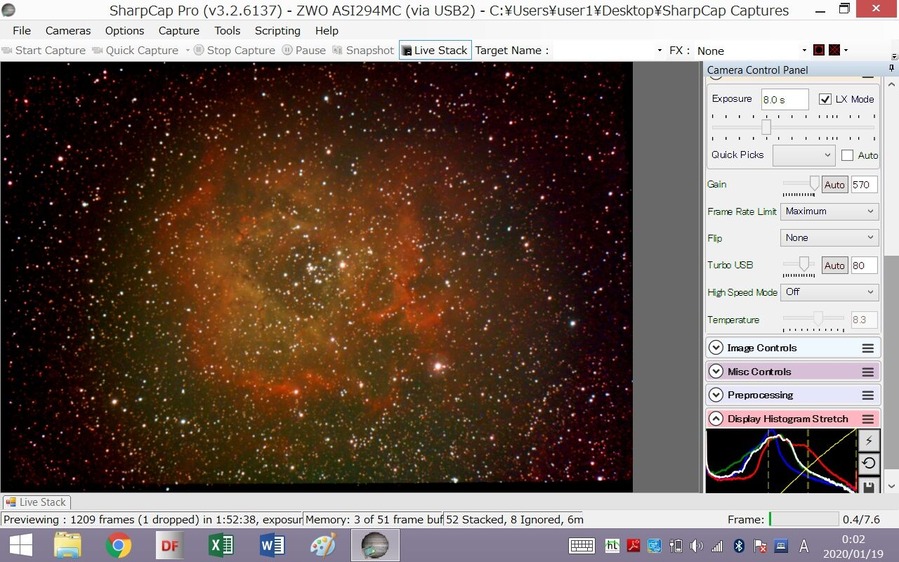The height and width of the screenshot is (562, 899).
Task: Take a Snapshot from the toolbar
Action: coord(363,50)
